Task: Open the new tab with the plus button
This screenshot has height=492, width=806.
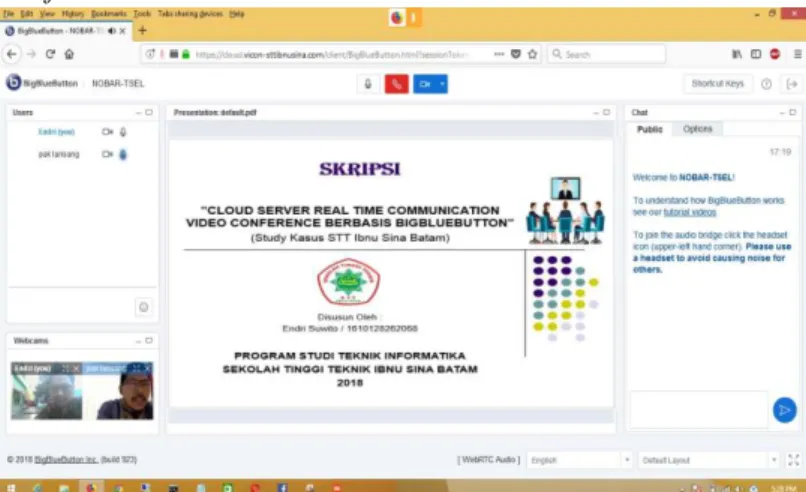Action: coord(142,31)
